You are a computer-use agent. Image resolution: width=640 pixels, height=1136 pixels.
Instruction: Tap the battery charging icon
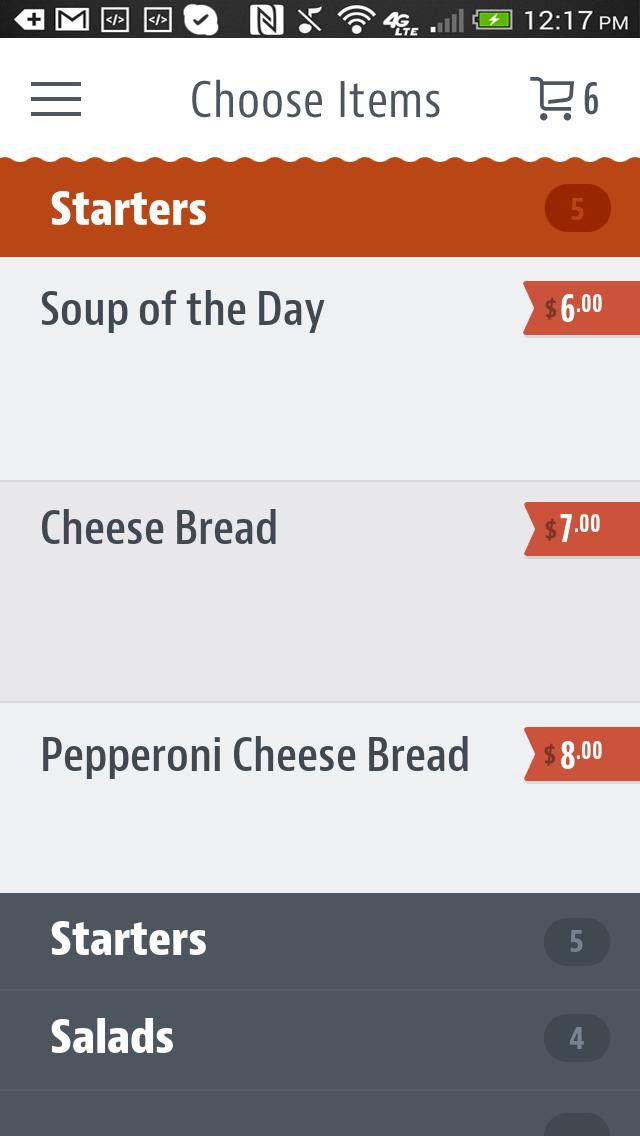(x=493, y=19)
